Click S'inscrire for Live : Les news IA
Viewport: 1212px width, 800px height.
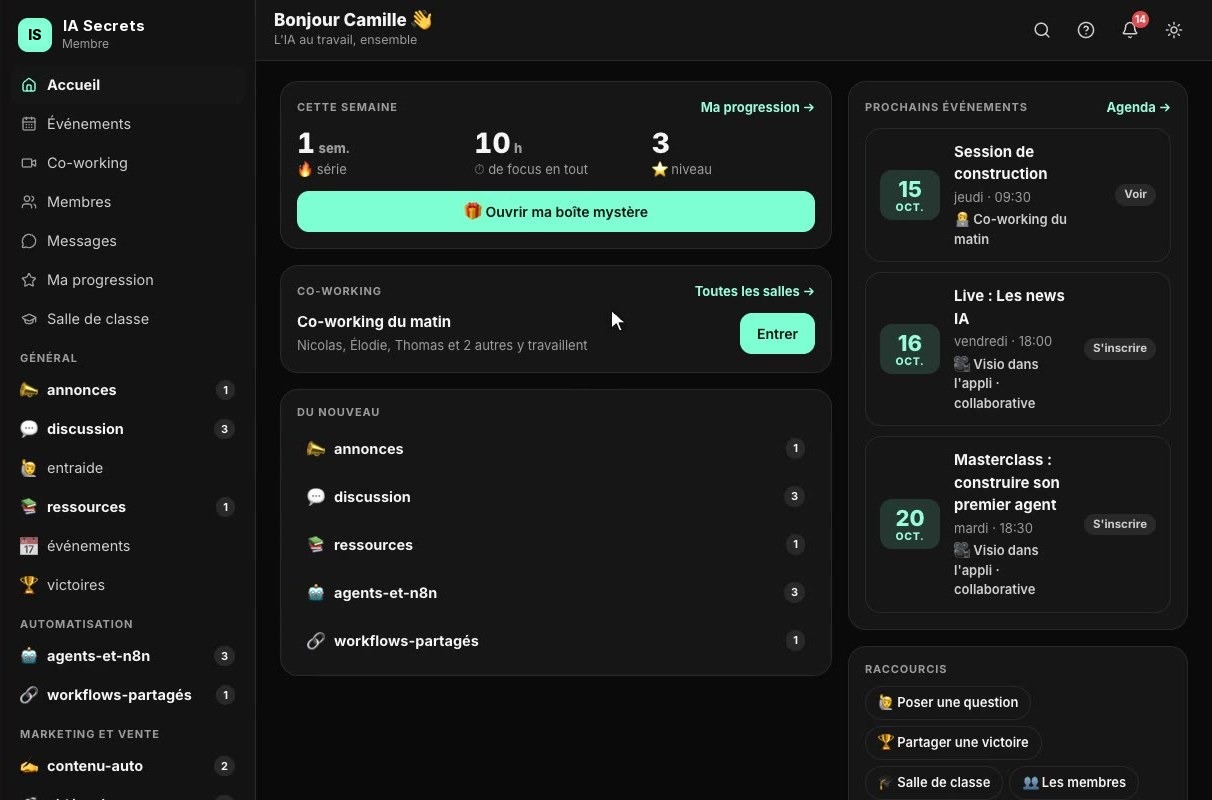click(x=1120, y=348)
